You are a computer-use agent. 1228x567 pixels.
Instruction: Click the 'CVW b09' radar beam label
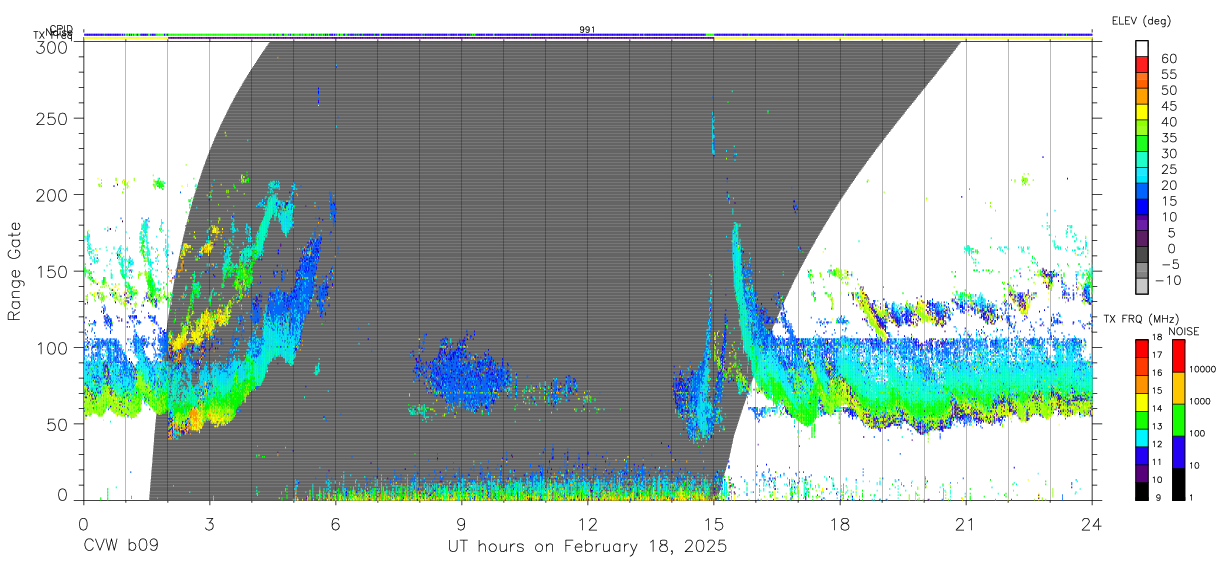(121, 547)
